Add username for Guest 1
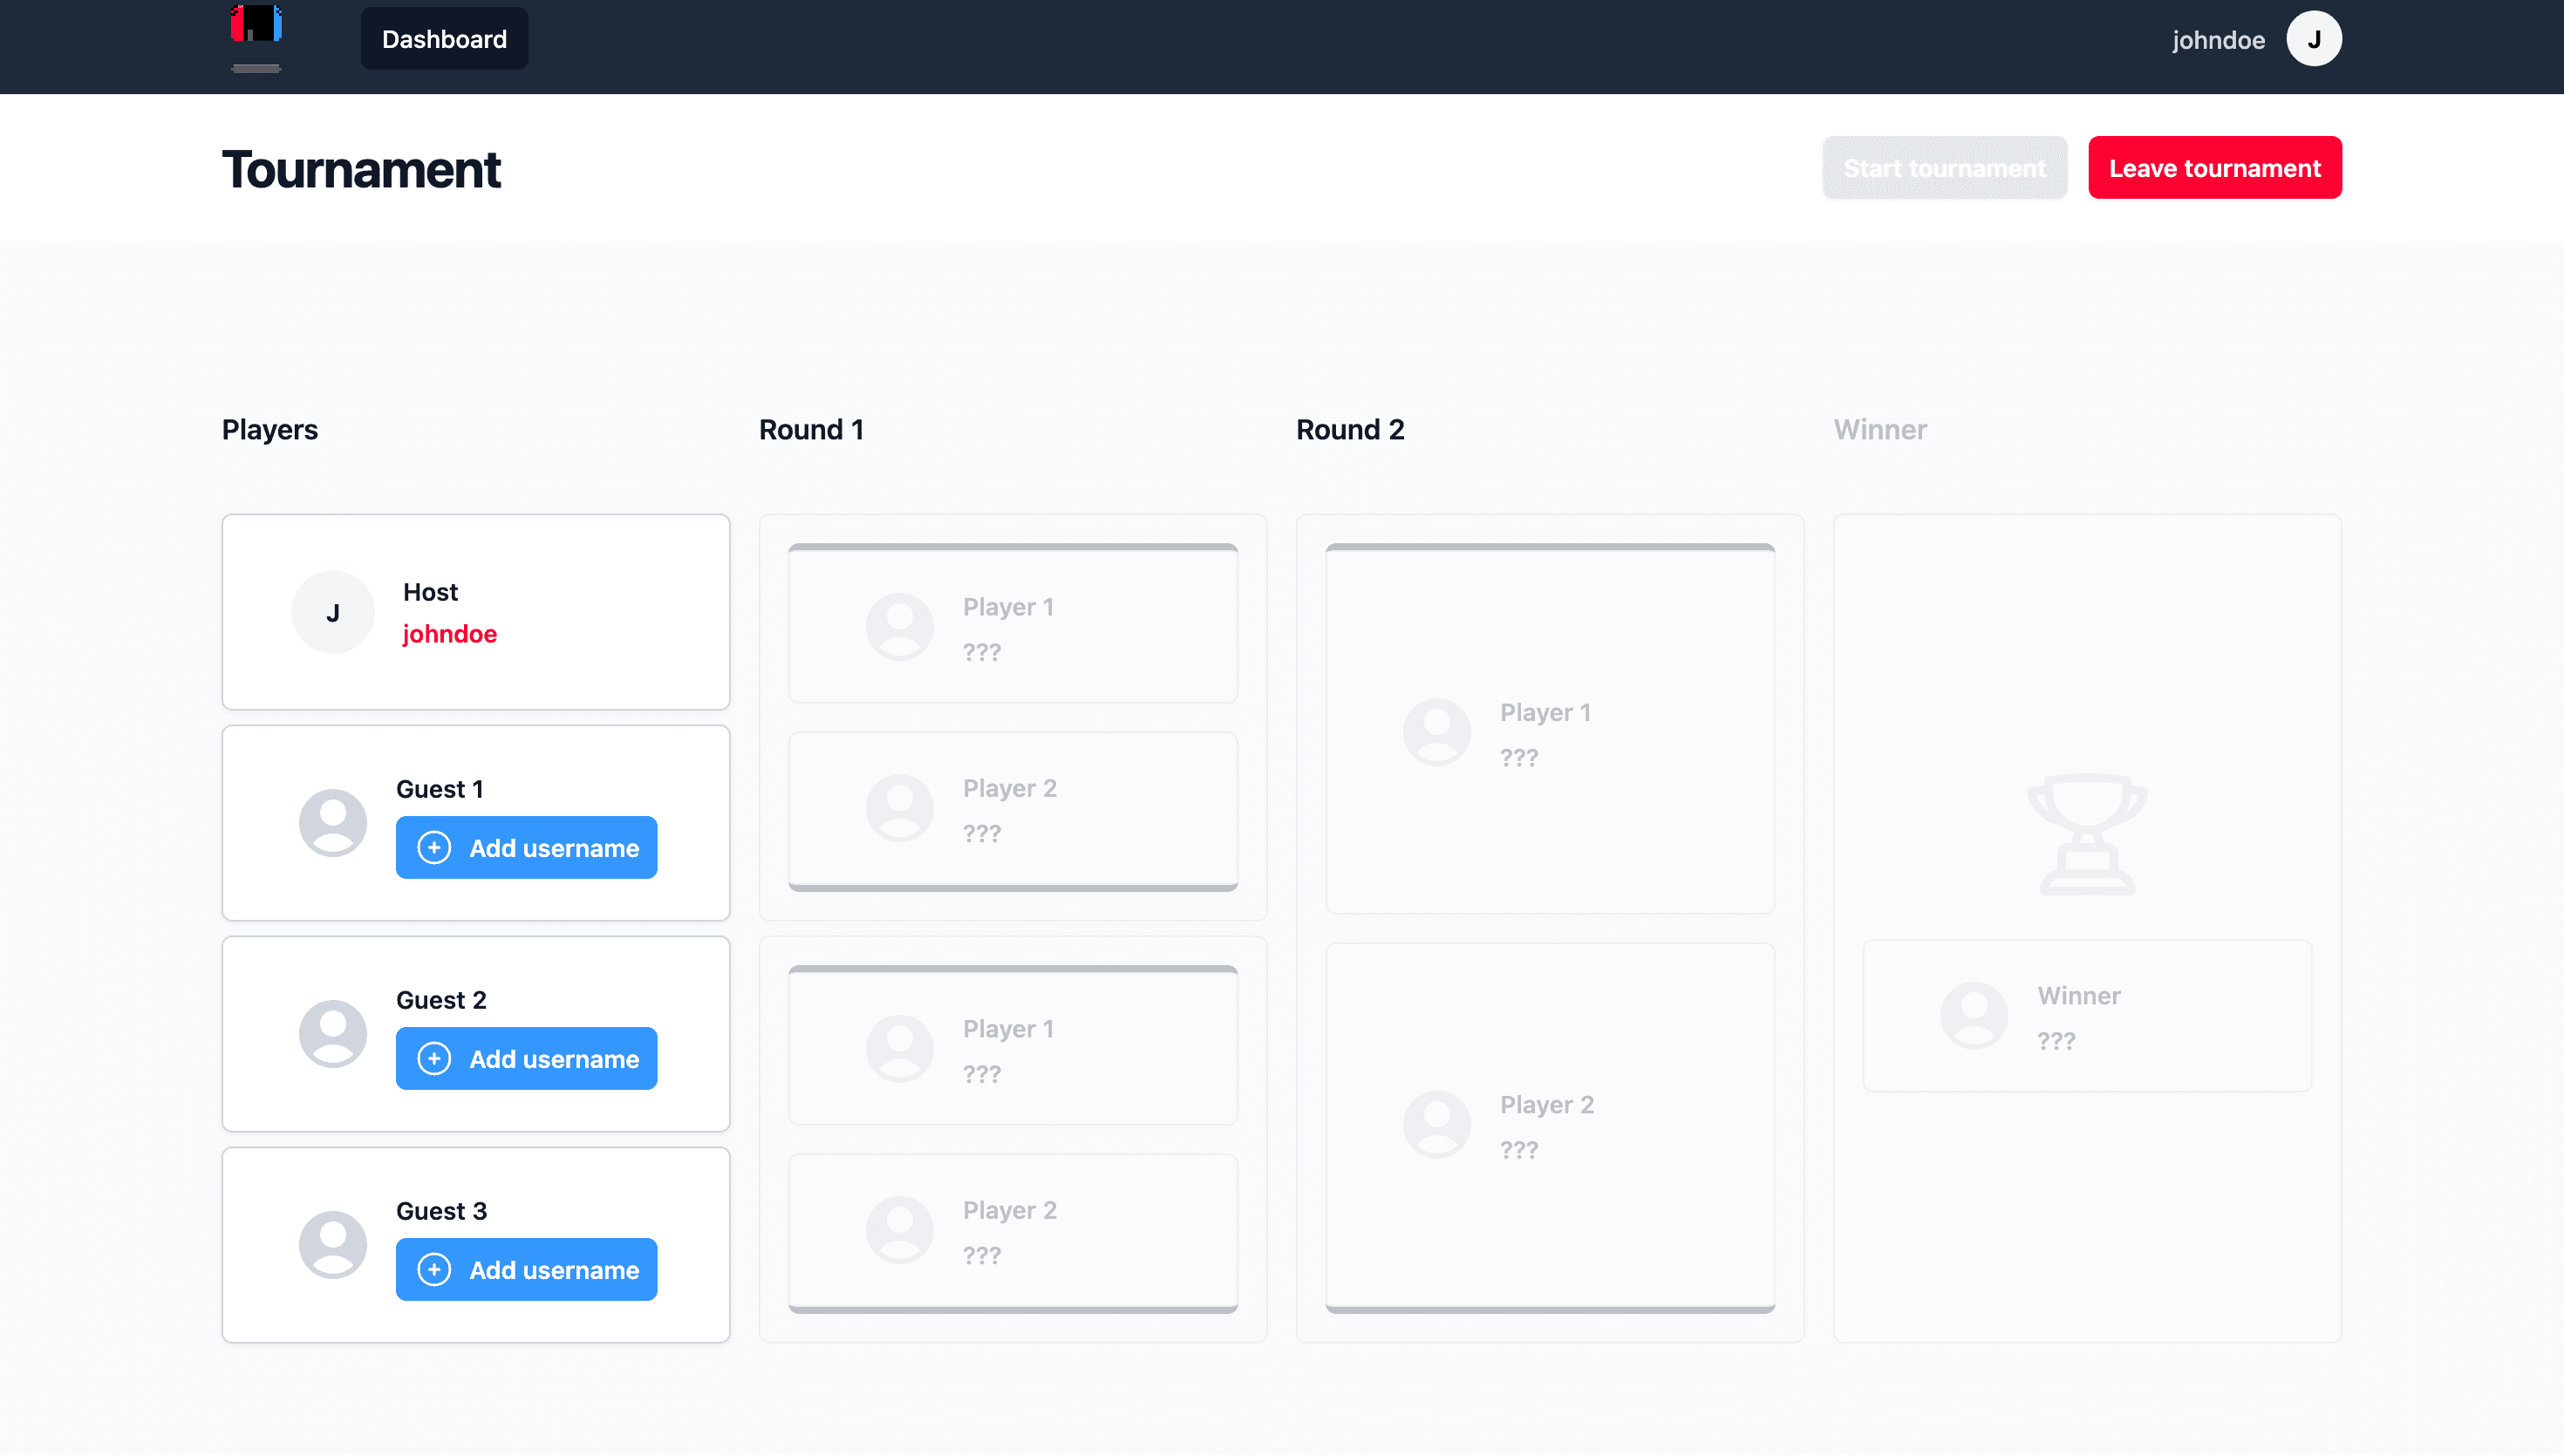Viewport: 2564px width, 1456px height. [527, 848]
